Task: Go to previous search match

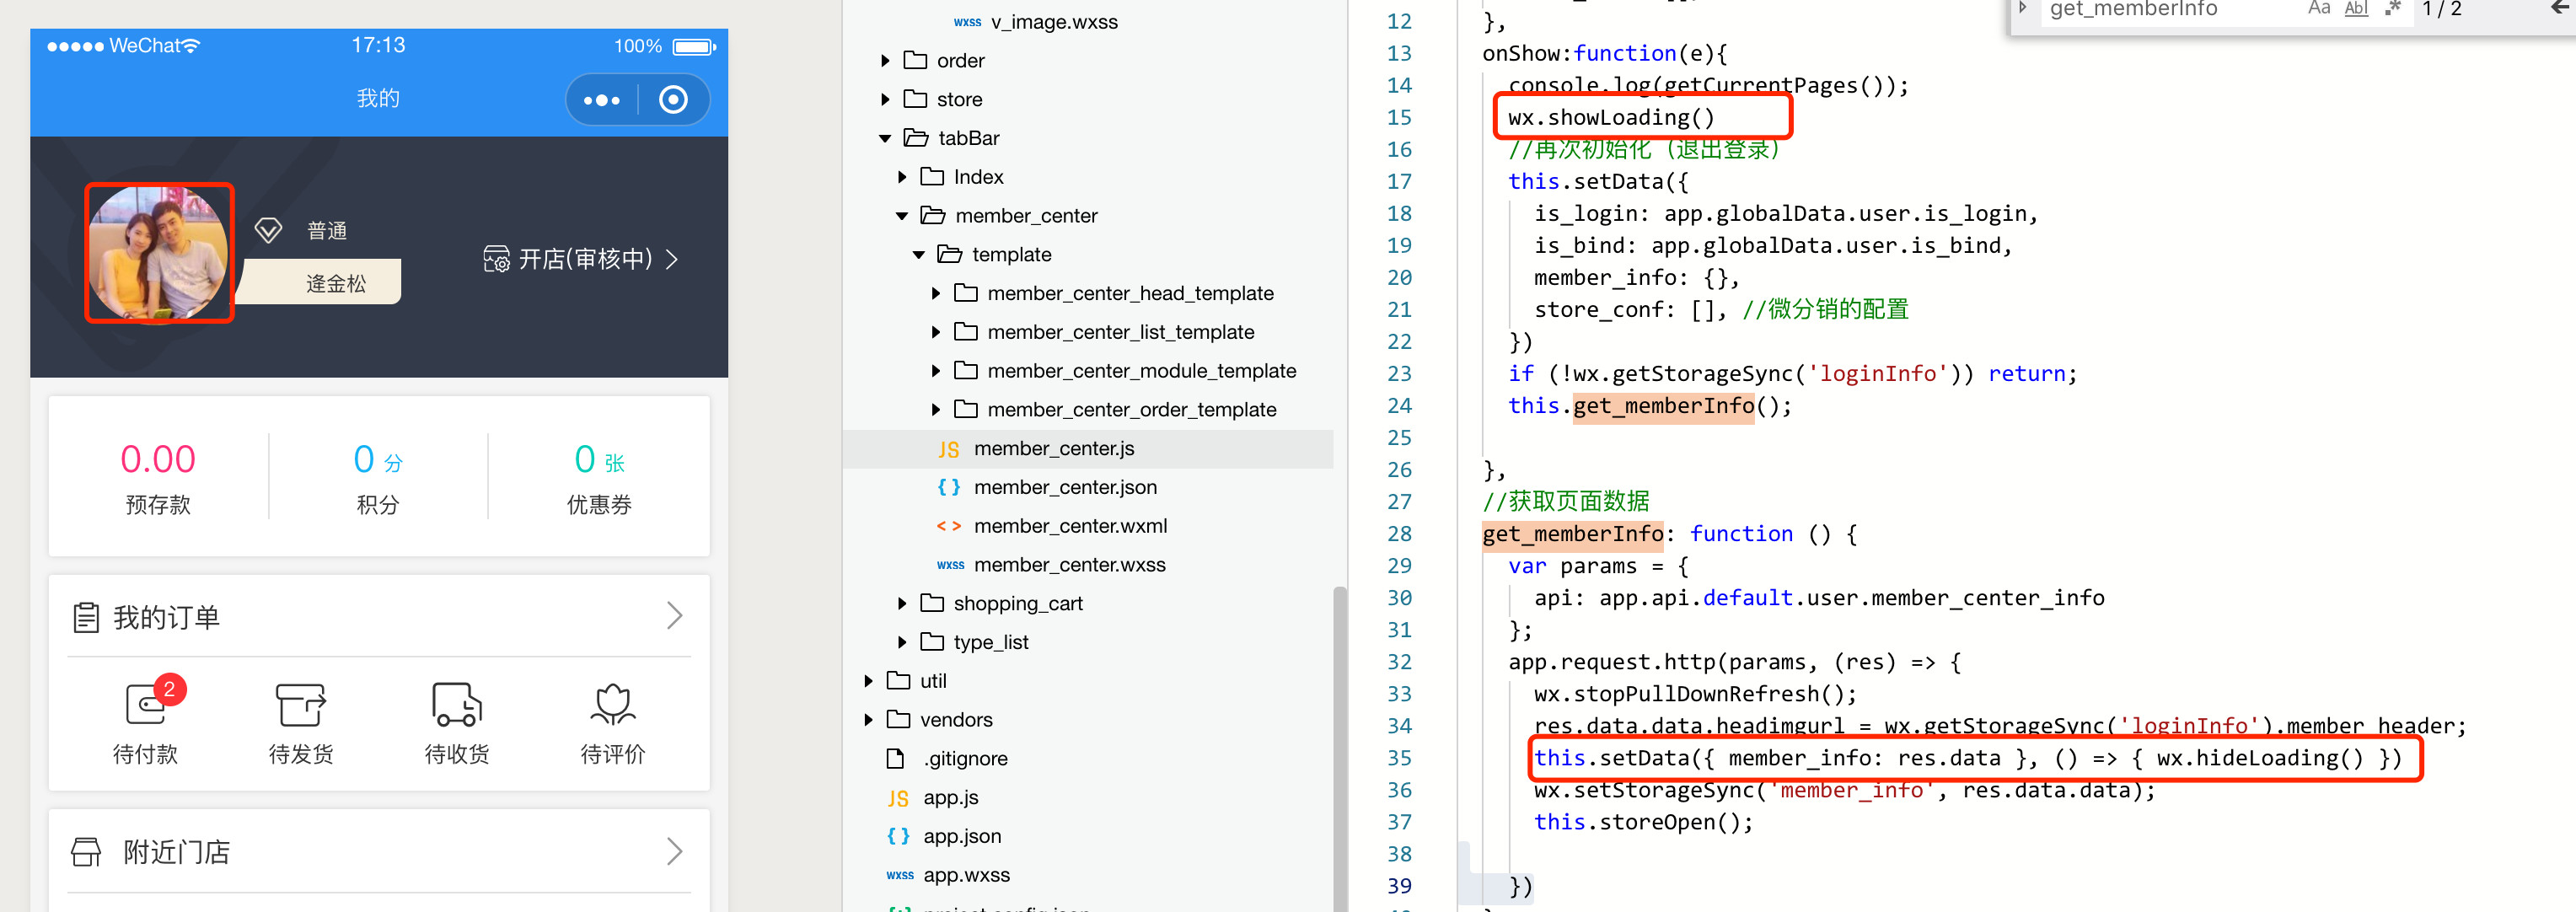Action: (x=2560, y=8)
